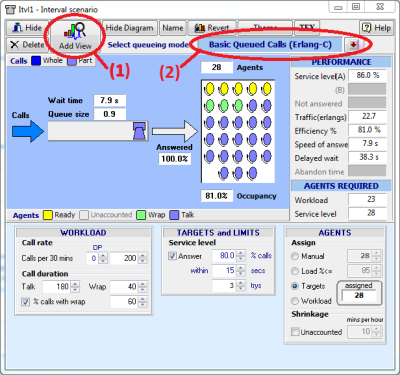Click the 81.0% Occupancy field
The width and height of the screenshot is (400, 375).
[x=217, y=196]
